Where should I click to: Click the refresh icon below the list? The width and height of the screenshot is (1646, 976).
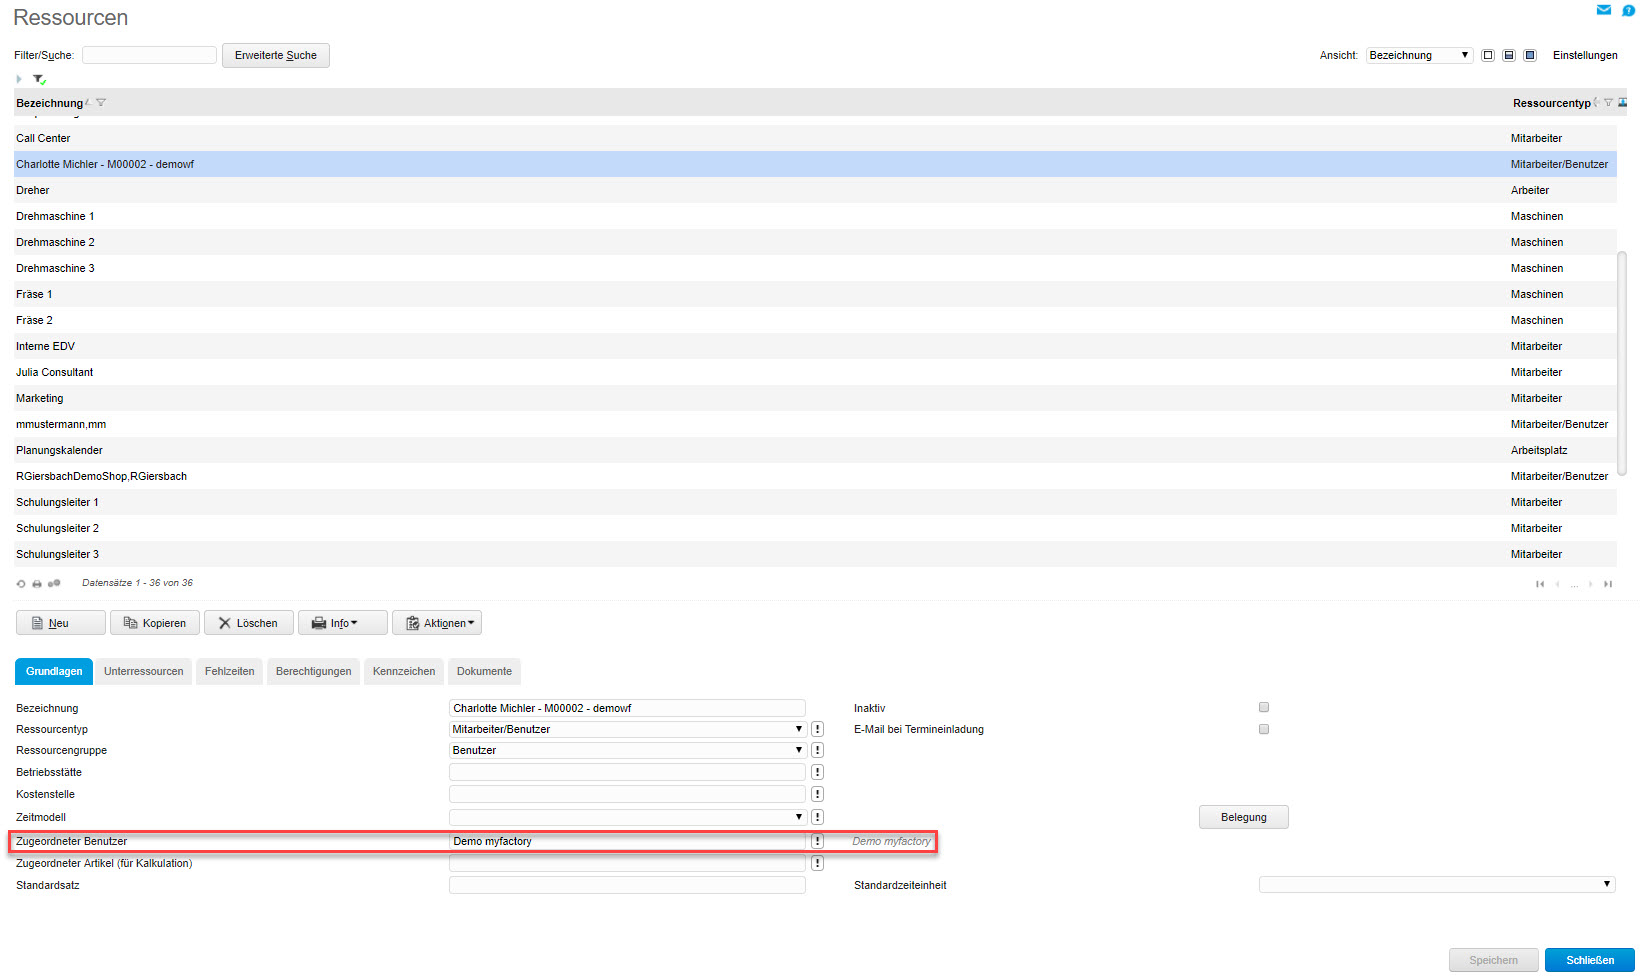click(21, 583)
